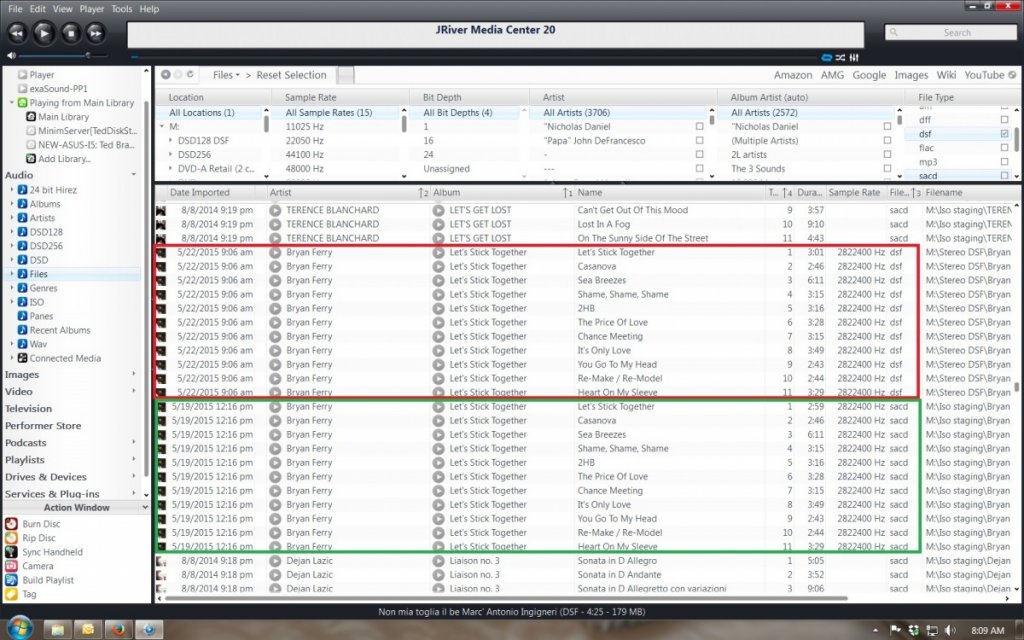Image resolution: width=1024 pixels, height=640 pixels.
Task: Check the mp3 file type checkbox
Action: point(1004,162)
